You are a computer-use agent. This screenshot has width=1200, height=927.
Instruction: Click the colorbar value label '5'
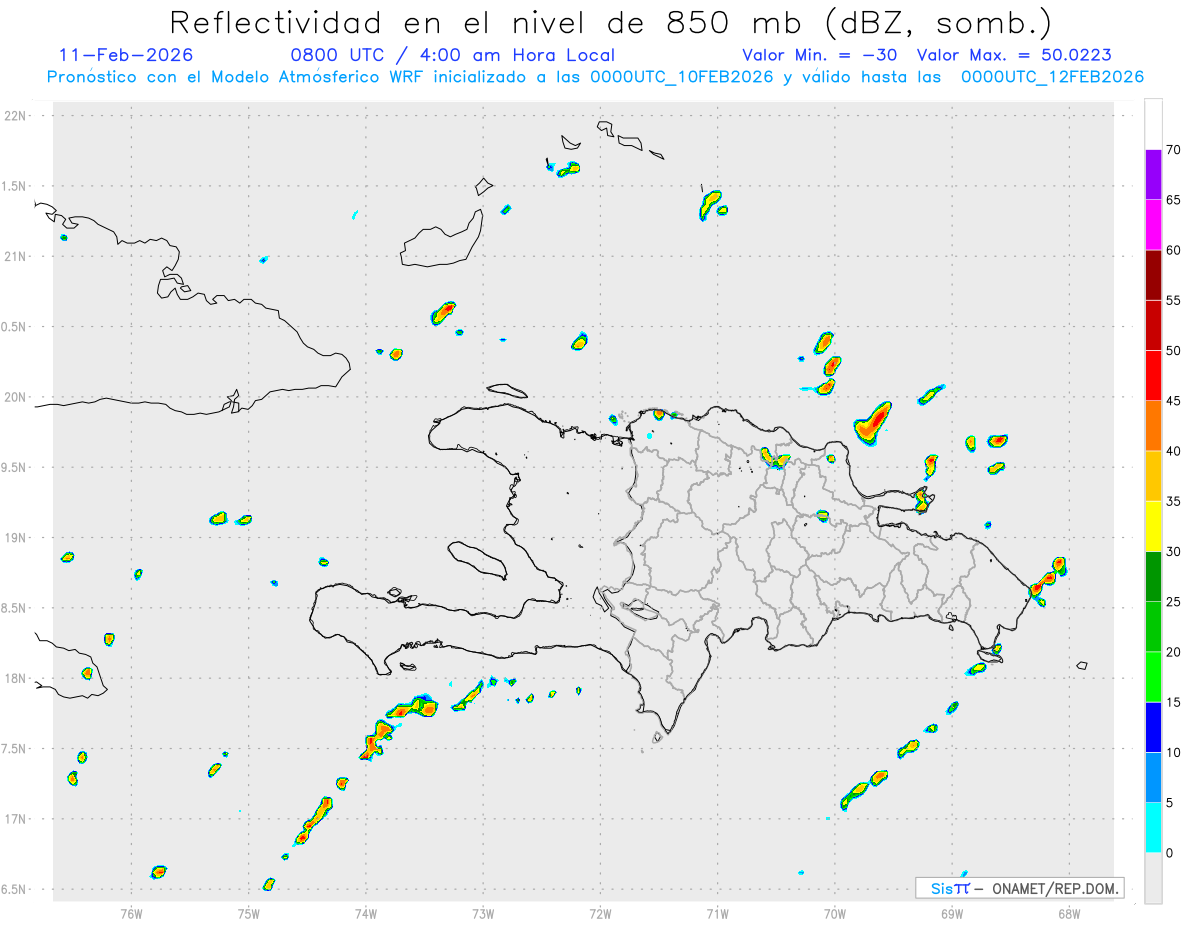(1170, 803)
